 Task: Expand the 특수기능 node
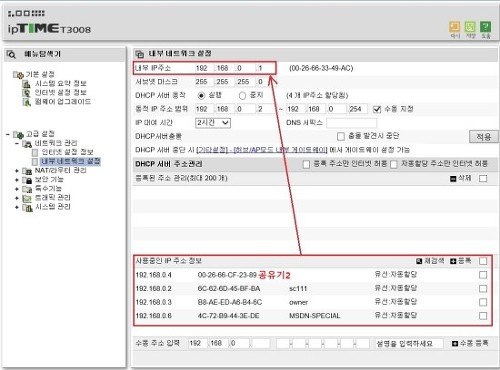[x=17, y=189]
